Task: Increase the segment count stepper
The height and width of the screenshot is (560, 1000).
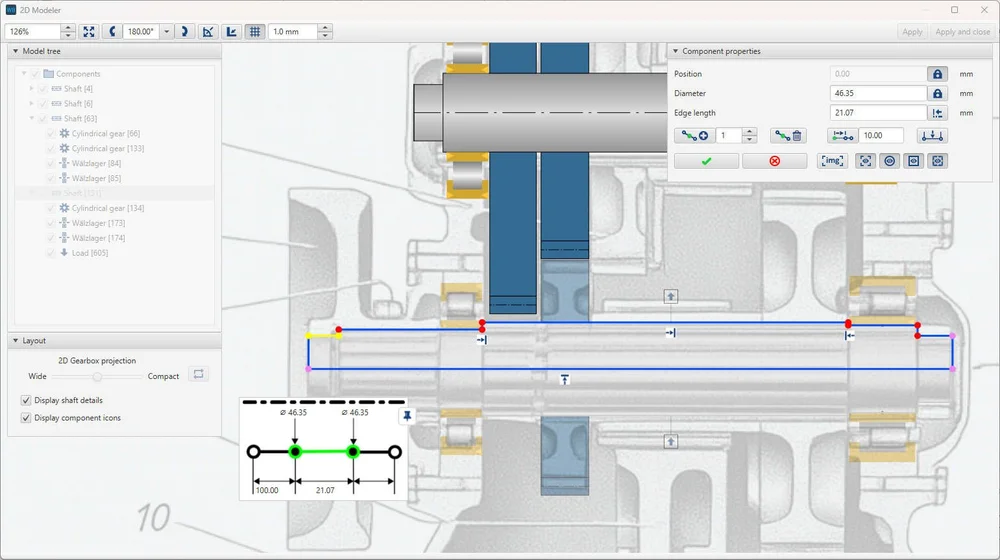Action: click(749, 132)
